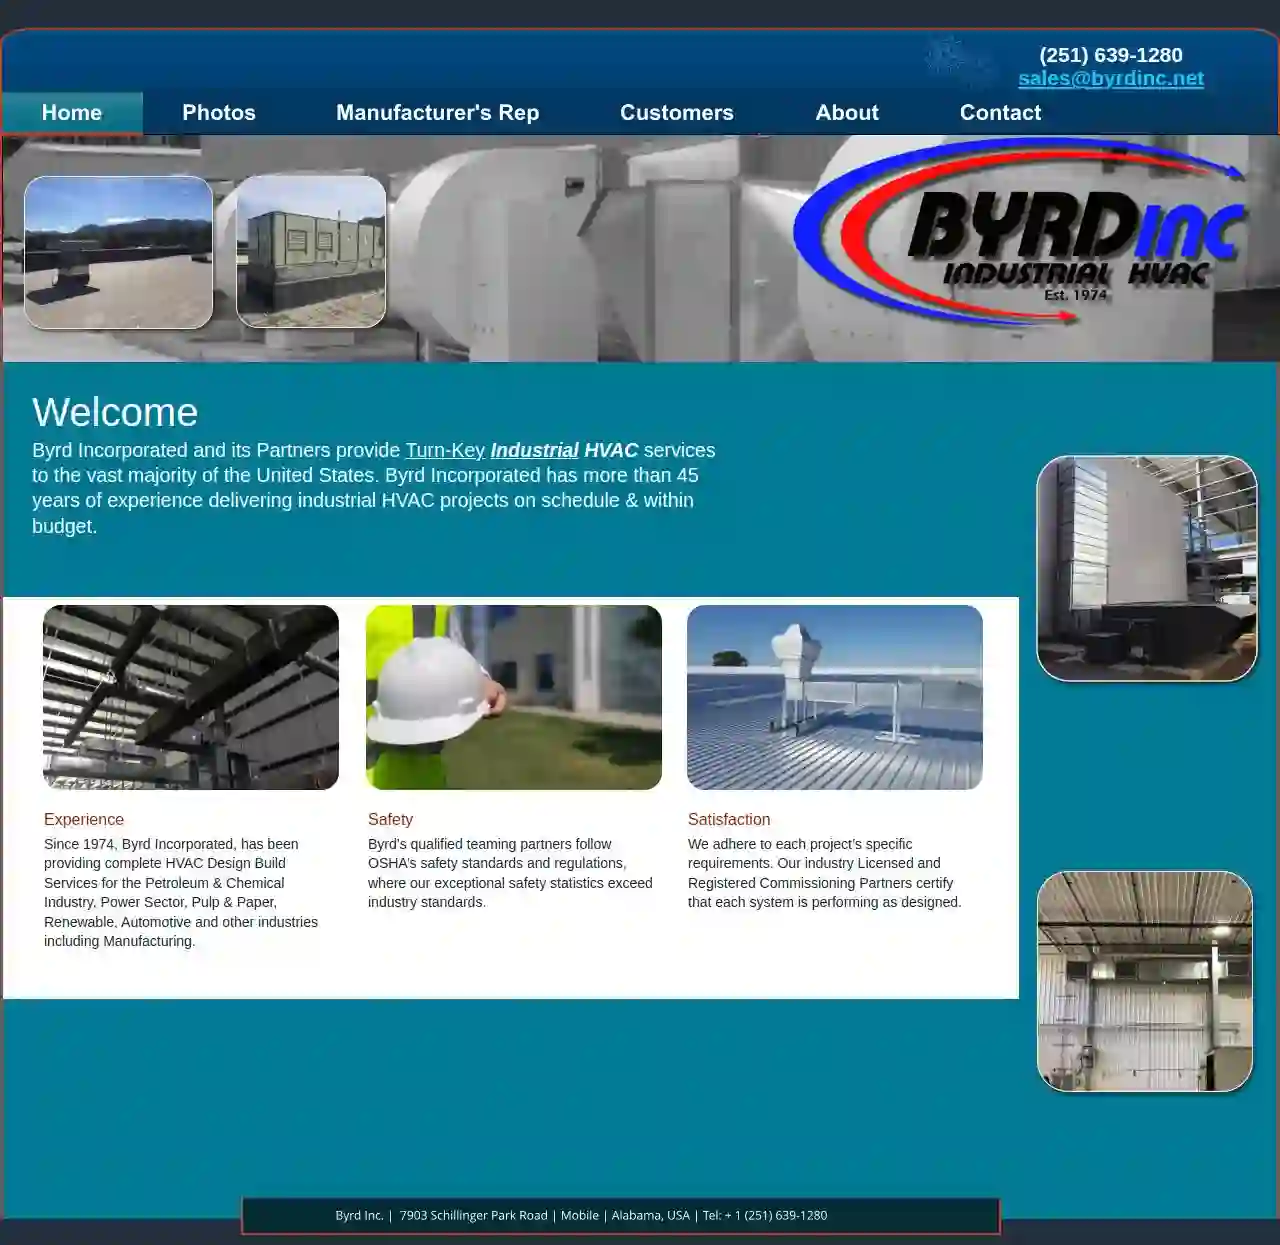
Task: Click the footer address 7903 Schillinger Park Road
Action: point(473,1215)
